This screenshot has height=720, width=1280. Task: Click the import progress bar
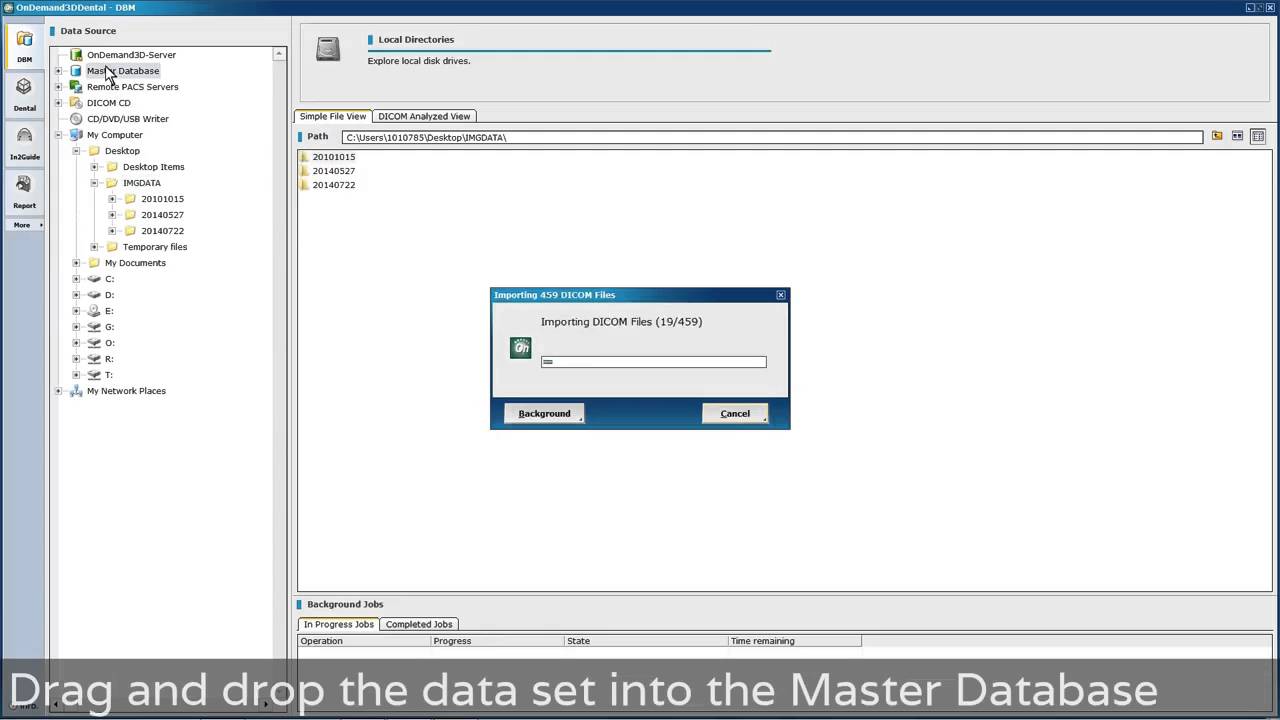tap(654, 362)
